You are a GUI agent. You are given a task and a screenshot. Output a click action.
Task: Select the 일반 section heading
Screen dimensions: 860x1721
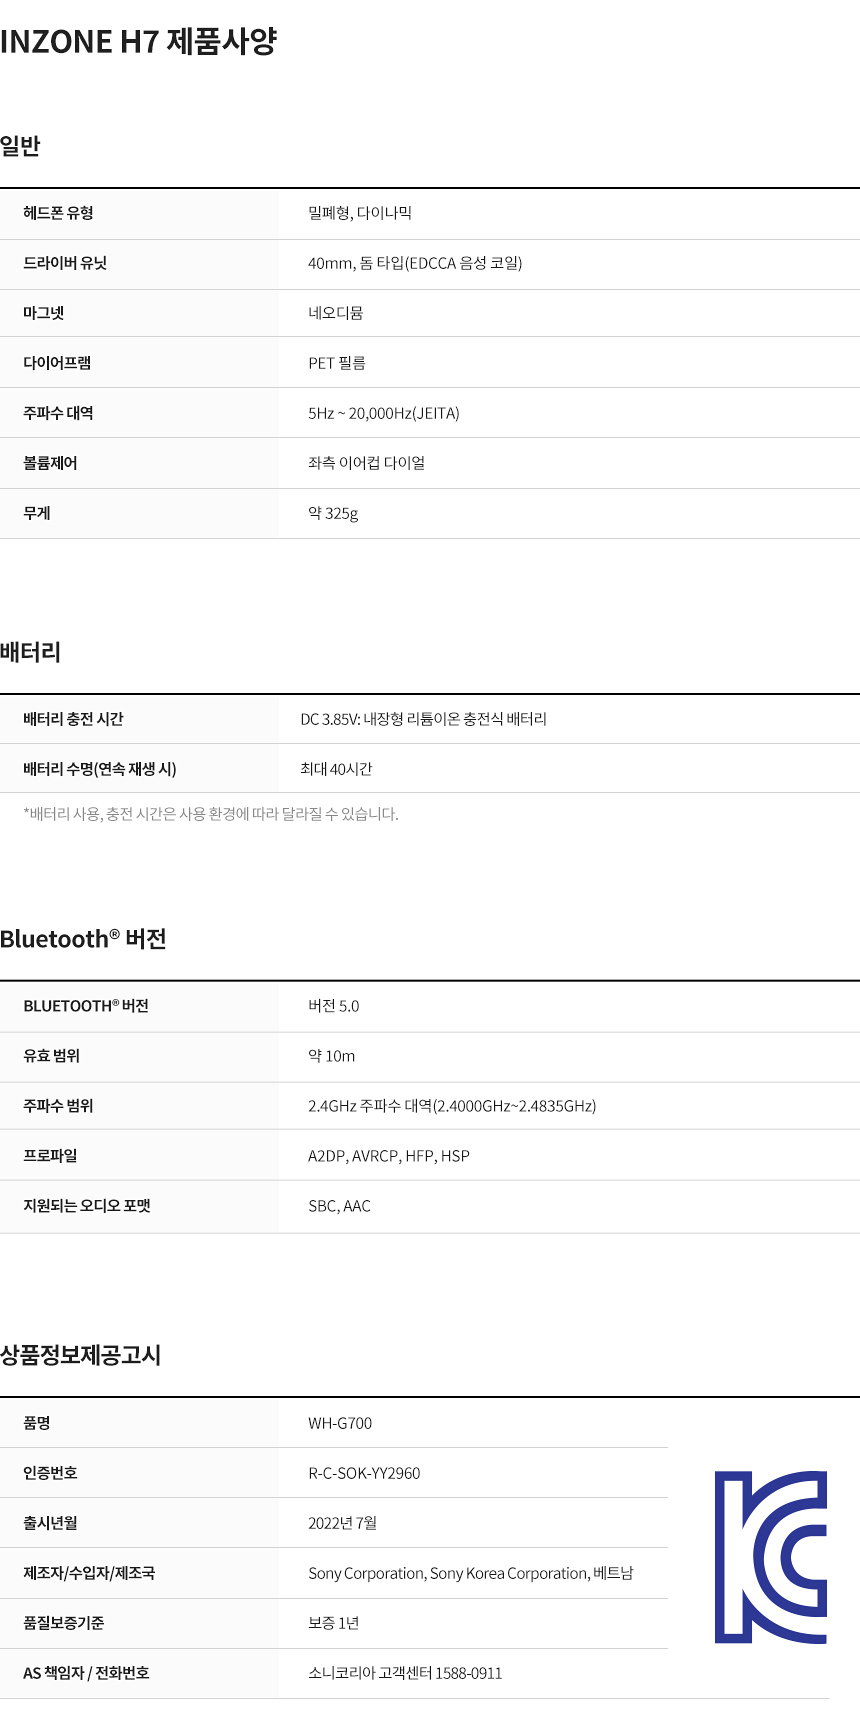[x=20, y=146]
